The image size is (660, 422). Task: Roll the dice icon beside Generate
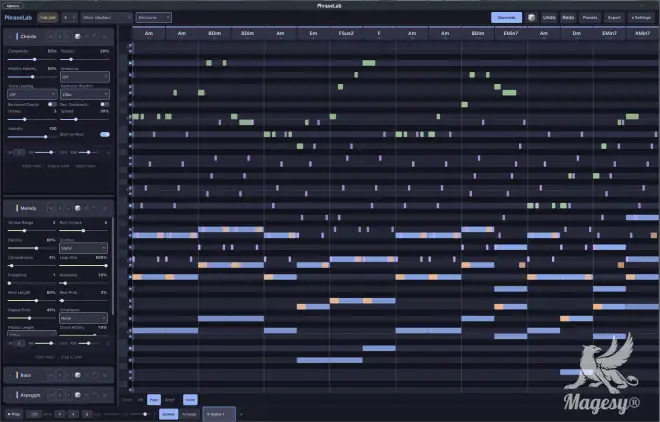point(532,17)
